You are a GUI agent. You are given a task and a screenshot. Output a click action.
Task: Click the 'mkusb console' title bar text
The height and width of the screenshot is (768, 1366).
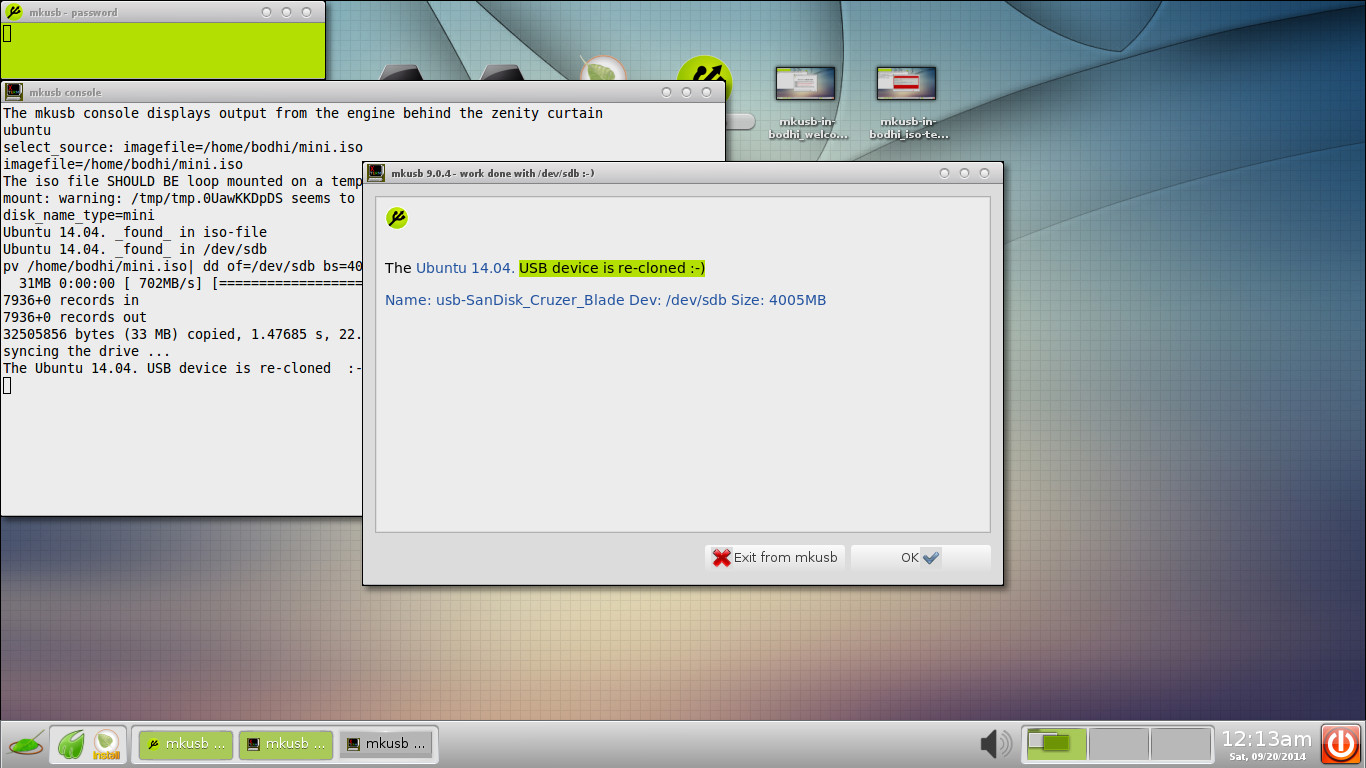65,92
